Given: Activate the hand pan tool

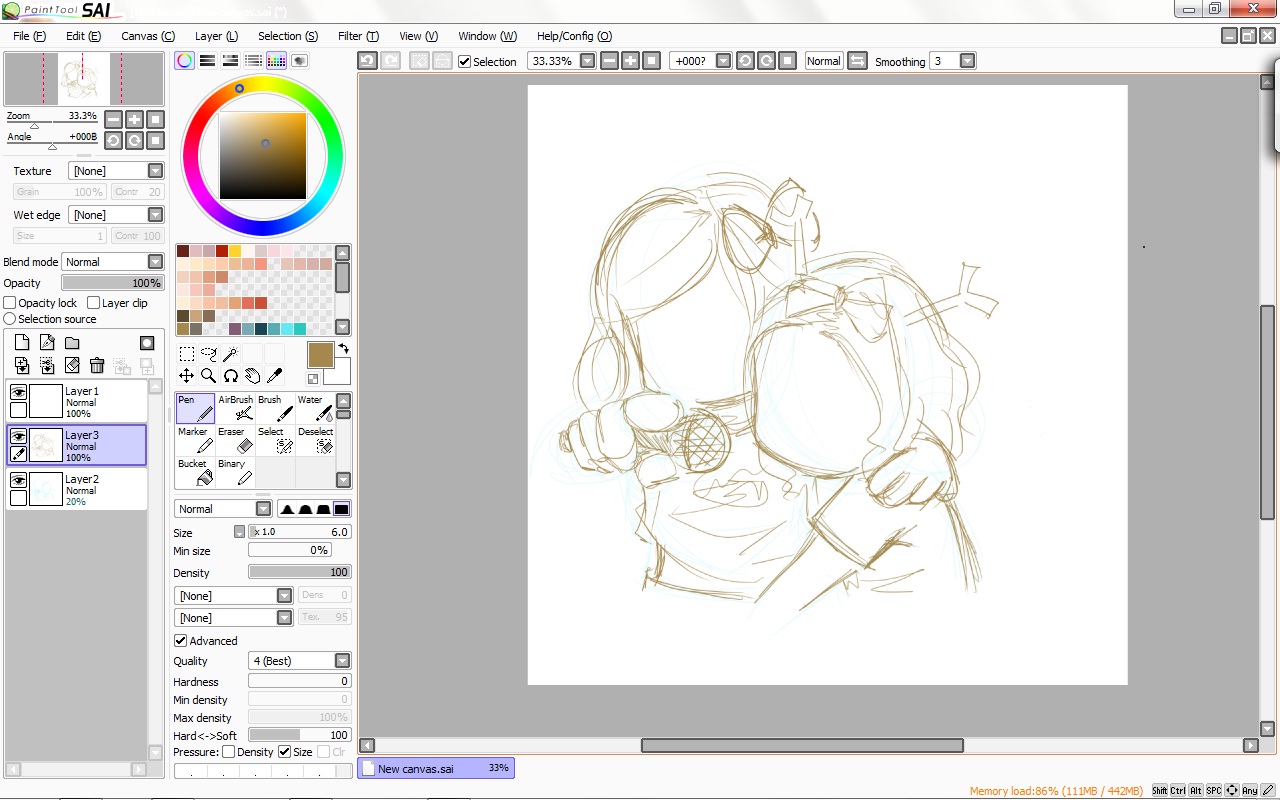Looking at the screenshot, I should click(x=252, y=376).
